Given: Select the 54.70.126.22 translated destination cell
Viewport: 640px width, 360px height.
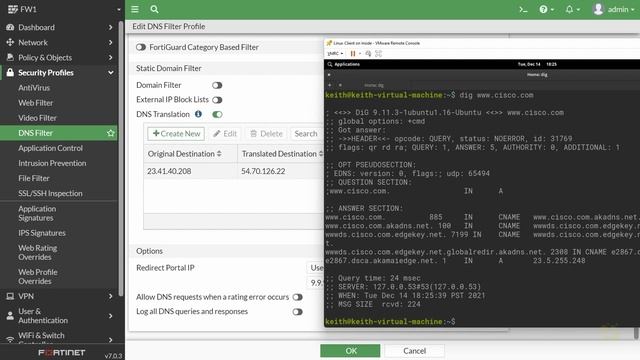Looking at the screenshot, I should (x=263, y=171).
